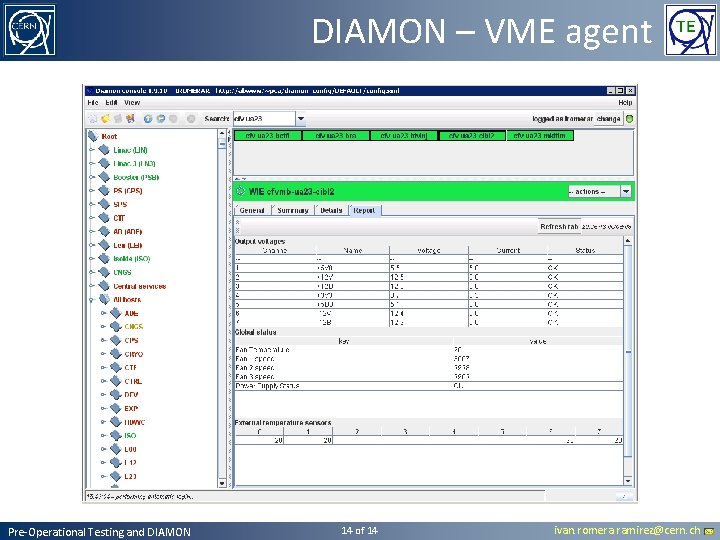Select Linac 3 (LN3) in the tree
Viewport: 720px width, 540px height.
[134, 163]
